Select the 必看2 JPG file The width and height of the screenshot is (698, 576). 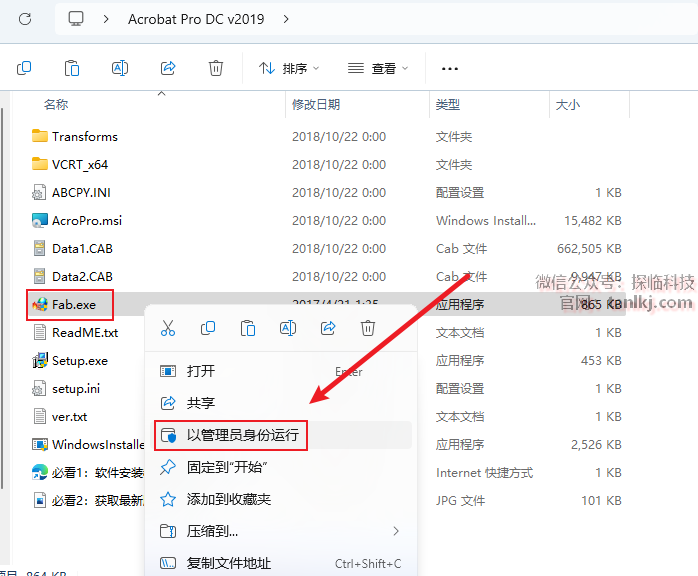point(88,500)
